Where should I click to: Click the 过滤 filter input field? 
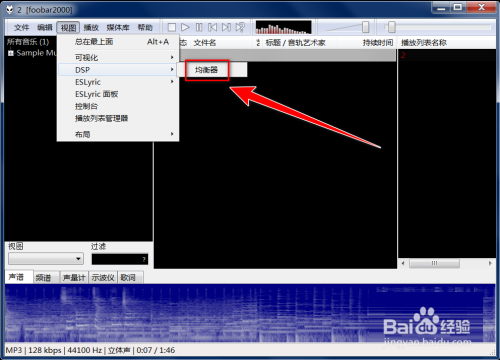tap(120, 259)
